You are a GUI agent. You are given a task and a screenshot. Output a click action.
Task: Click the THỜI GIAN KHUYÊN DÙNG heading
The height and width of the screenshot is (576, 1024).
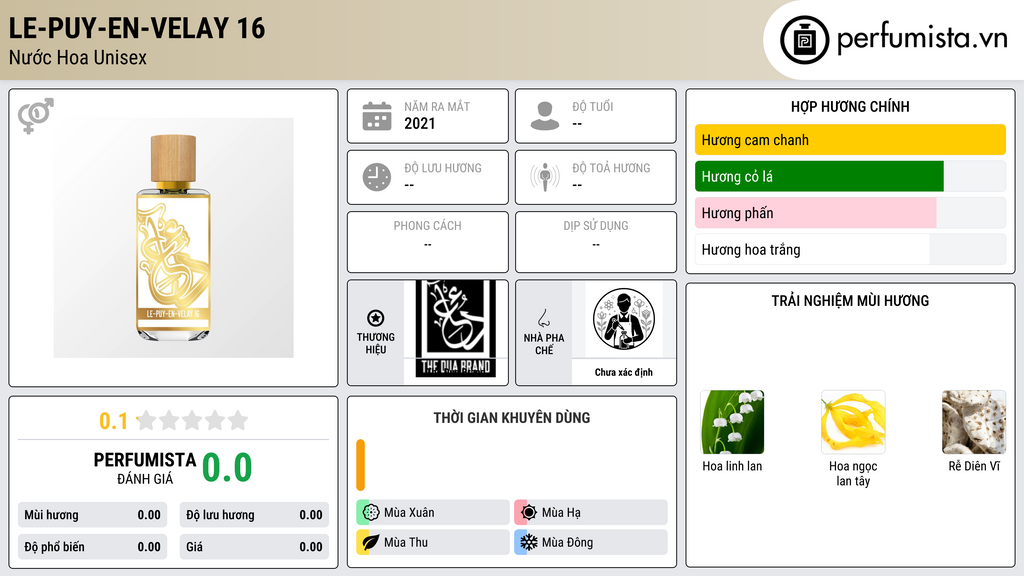[512, 418]
